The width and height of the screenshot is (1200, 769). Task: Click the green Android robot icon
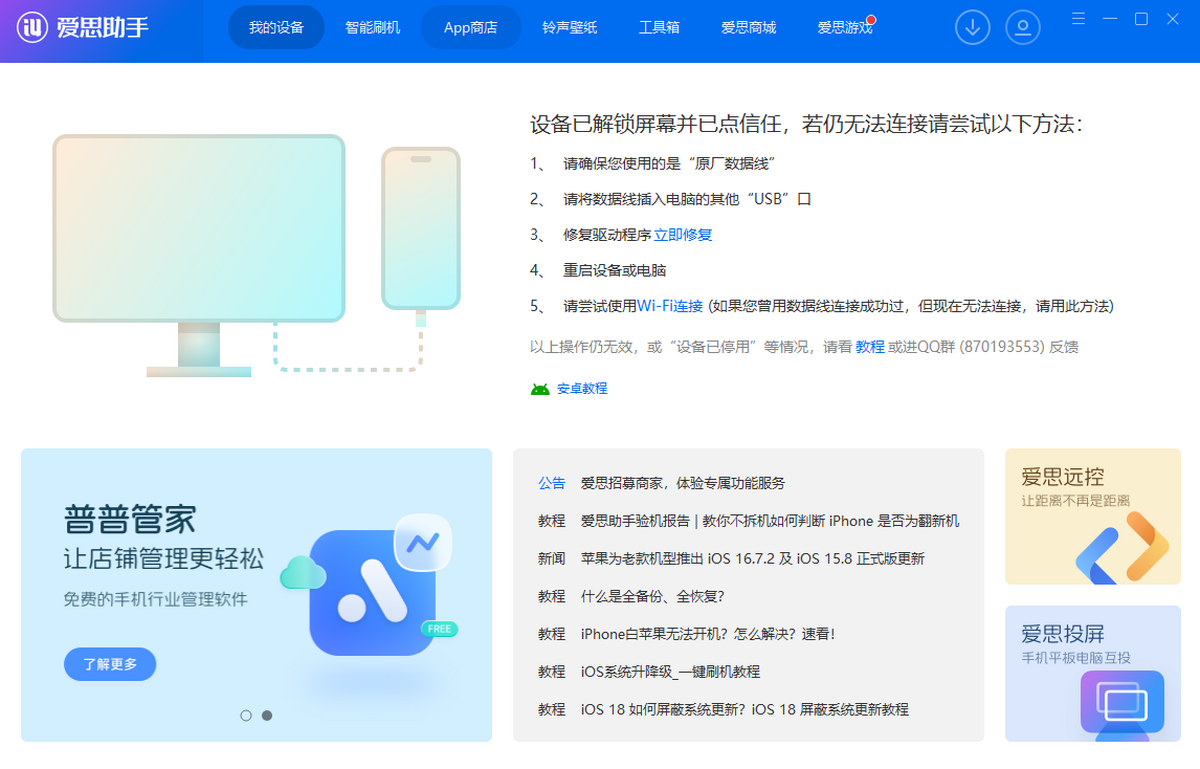[x=540, y=388]
